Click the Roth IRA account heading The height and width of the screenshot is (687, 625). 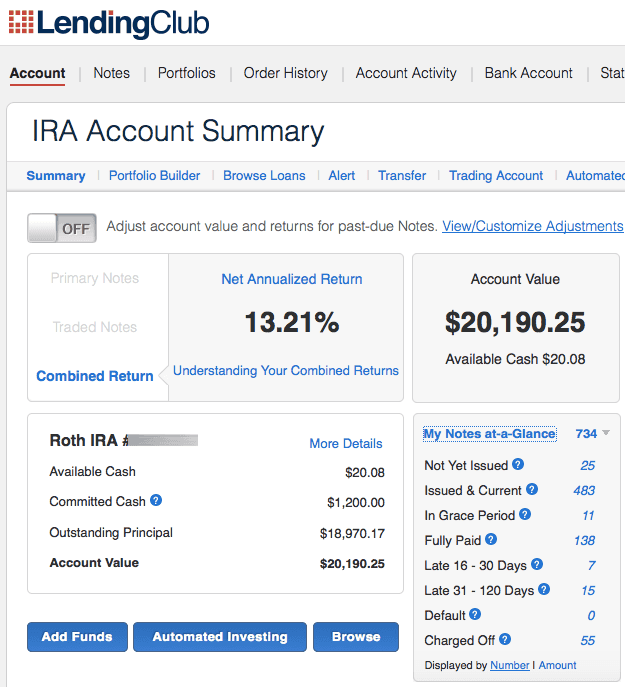pos(124,440)
